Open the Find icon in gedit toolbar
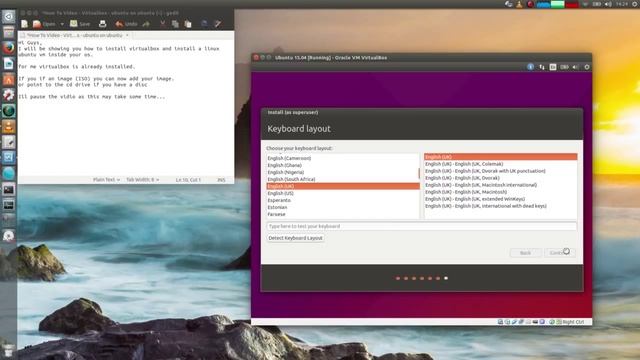Viewport: 640px width, 360px height. (205, 24)
